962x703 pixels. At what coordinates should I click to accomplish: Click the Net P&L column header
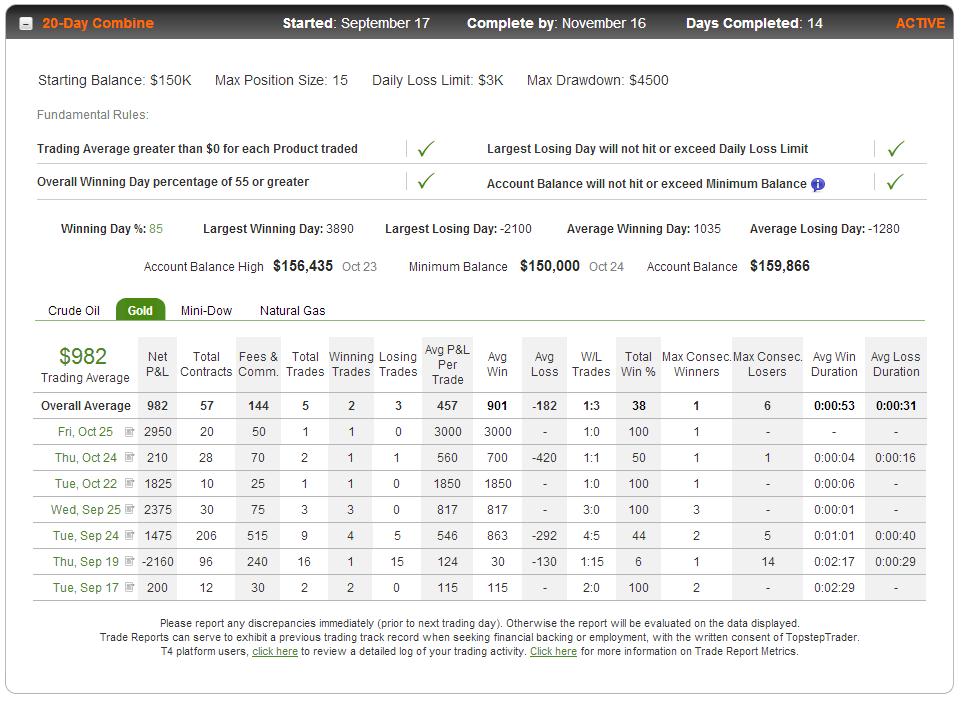click(x=157, y=364)
